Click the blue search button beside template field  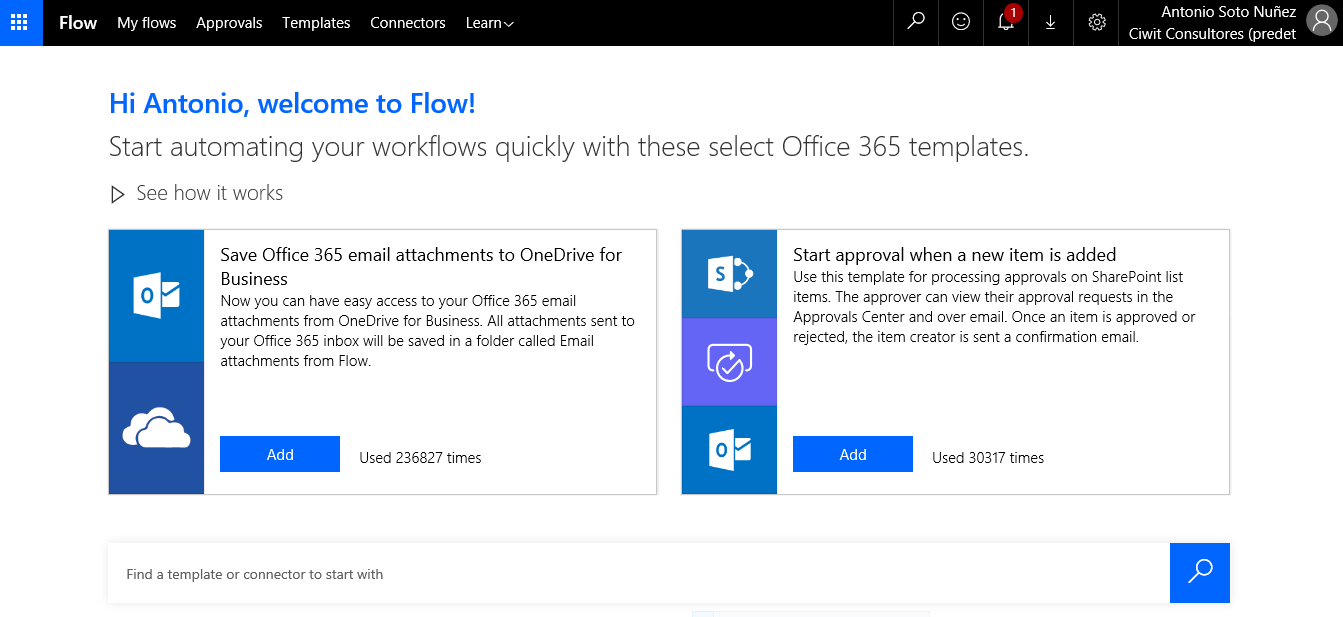pyautogui.click(x=1199, y=573)
